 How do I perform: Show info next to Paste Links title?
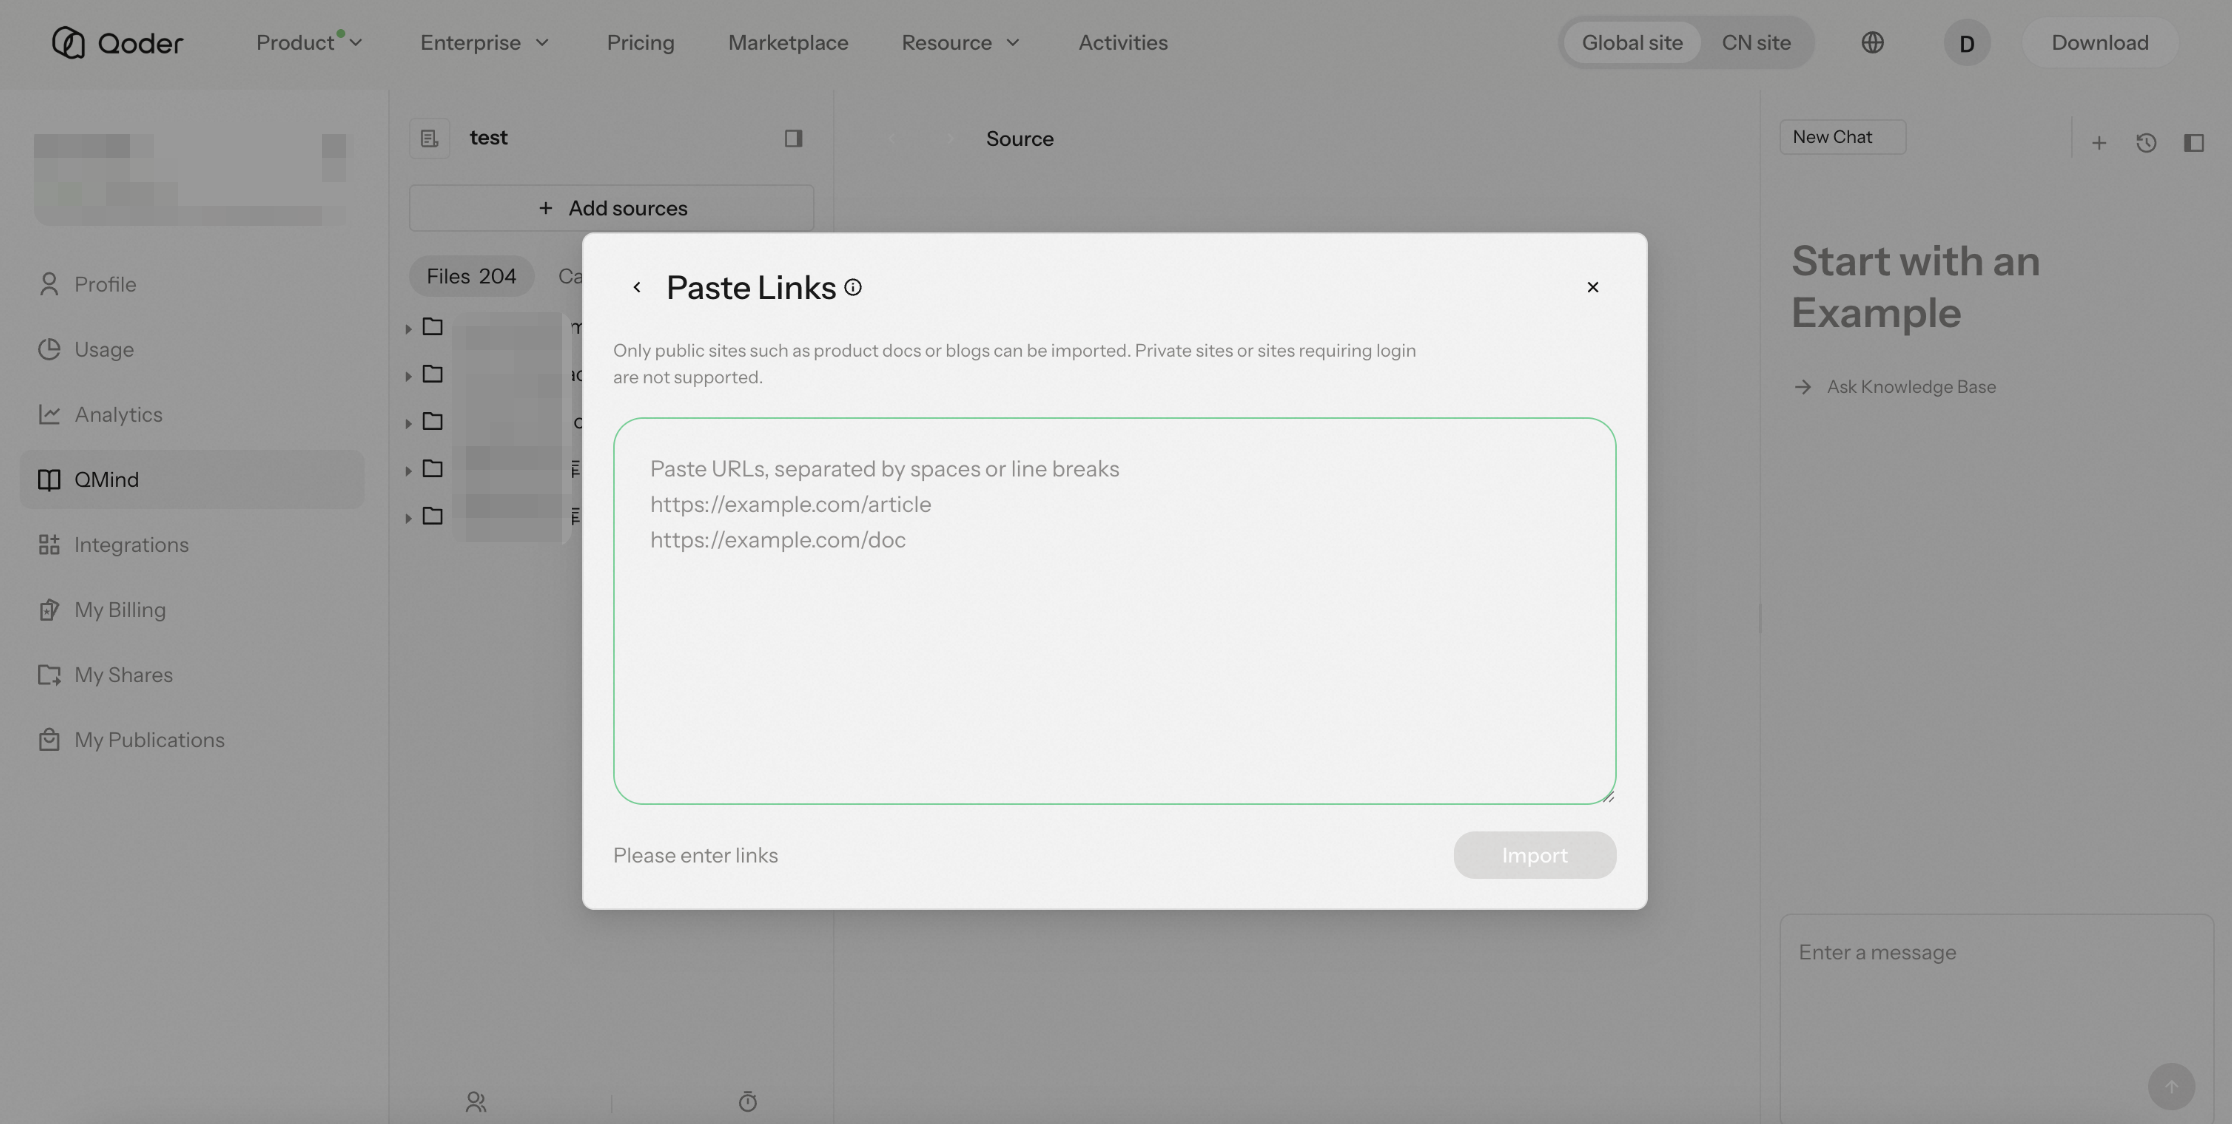[853, 287]
